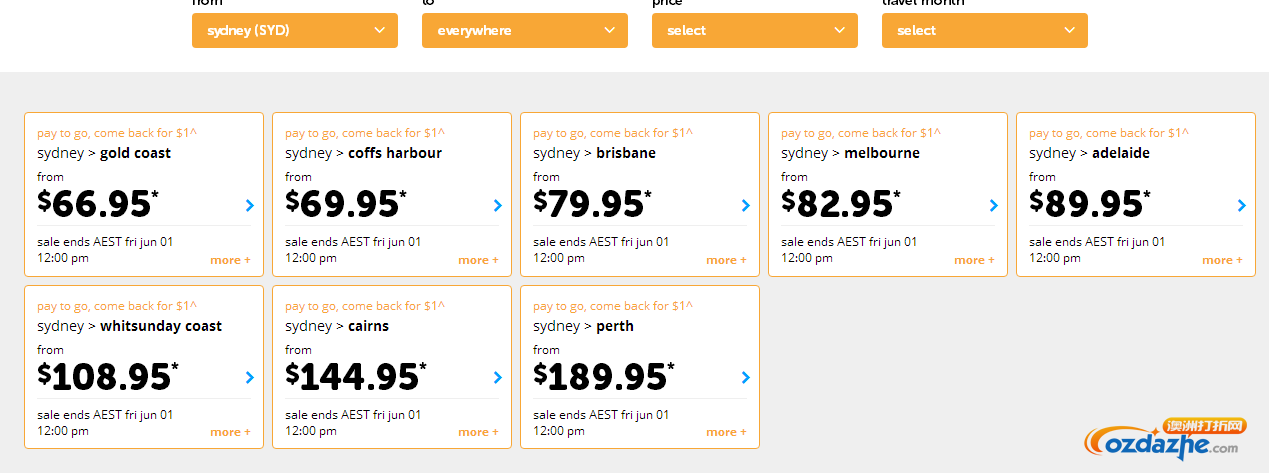Select the $89.95 Sydney to Adelaide price
Screen dimensions: 1269x473
pyautogui.click(x=1088, y=203)
